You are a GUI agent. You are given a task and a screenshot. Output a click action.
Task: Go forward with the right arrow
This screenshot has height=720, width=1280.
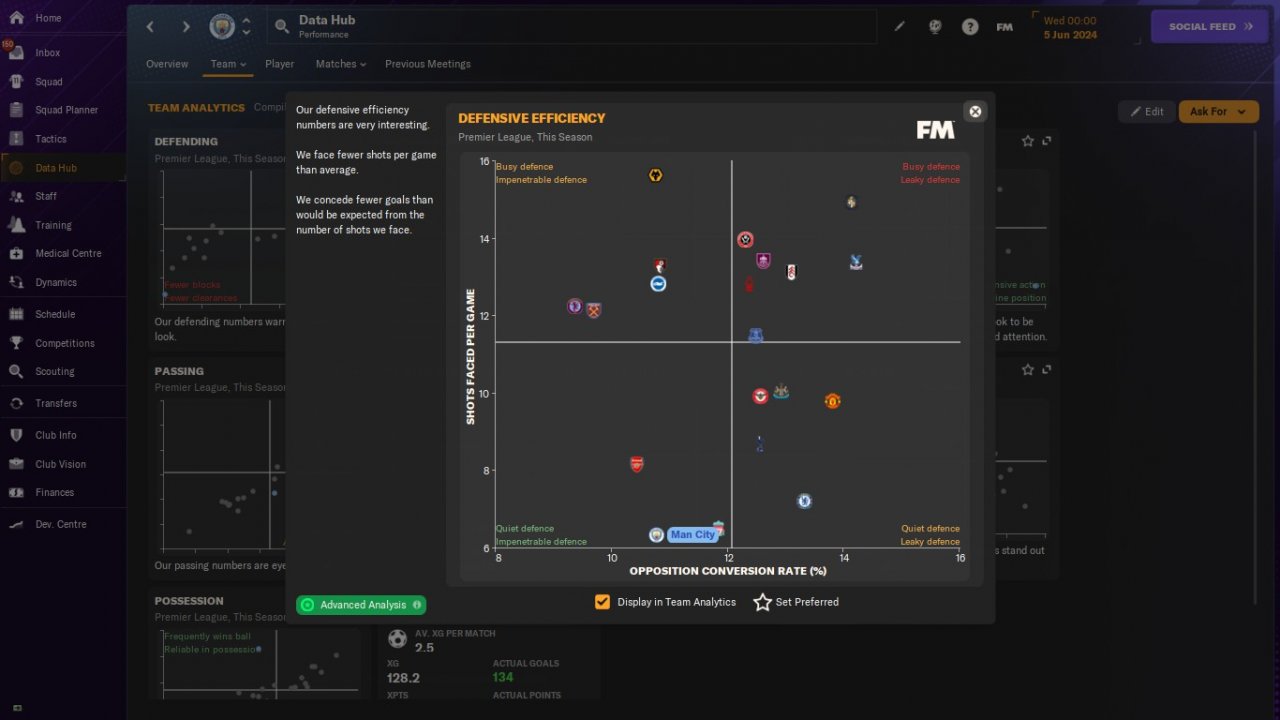click(186, 27)
